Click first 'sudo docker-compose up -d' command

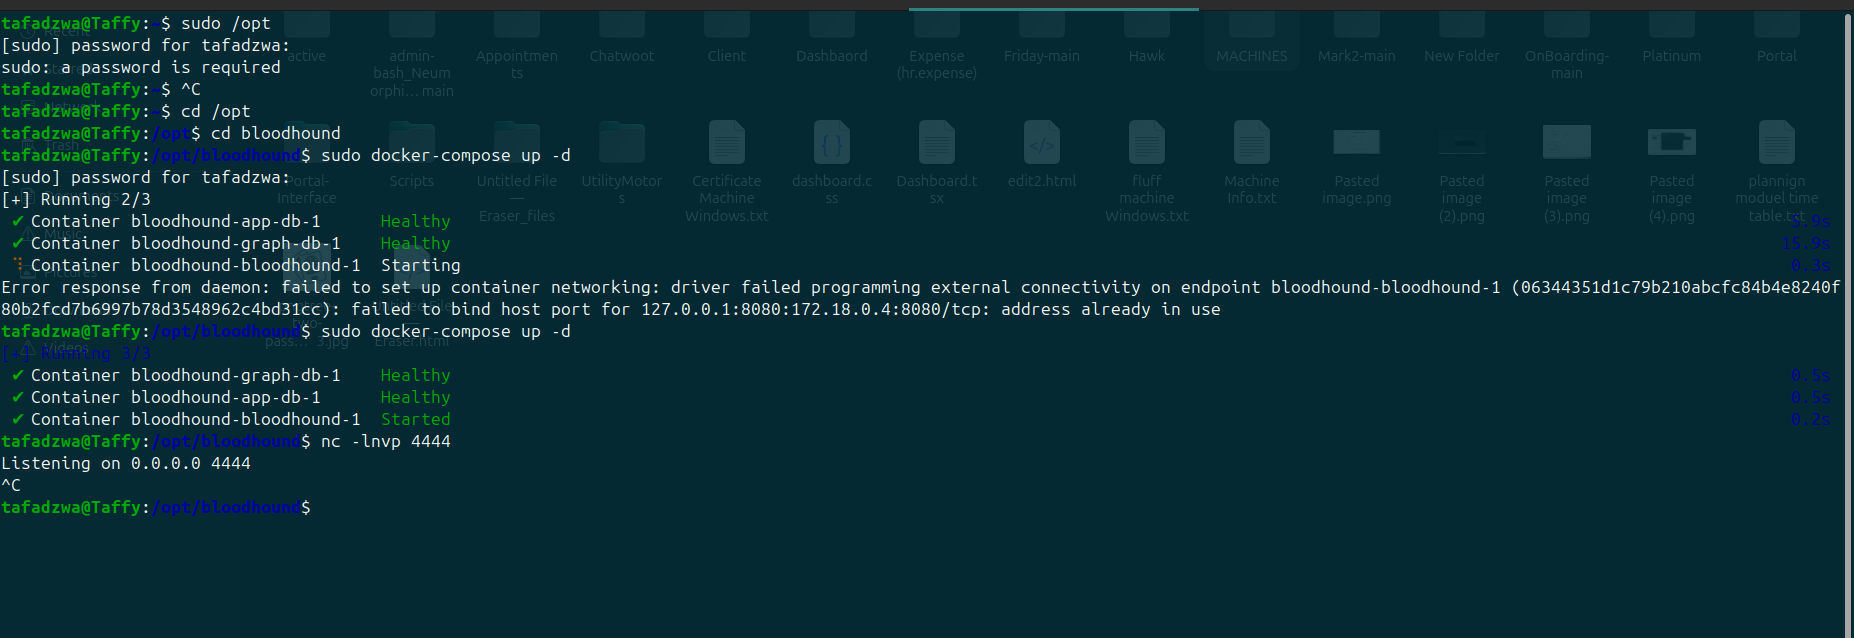pos(446,155)
